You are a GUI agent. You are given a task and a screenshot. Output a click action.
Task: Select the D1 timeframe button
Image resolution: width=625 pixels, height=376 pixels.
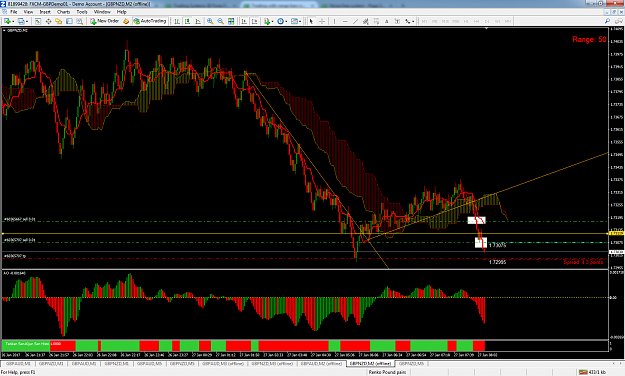pyautogui.click(x=487, y=21)
